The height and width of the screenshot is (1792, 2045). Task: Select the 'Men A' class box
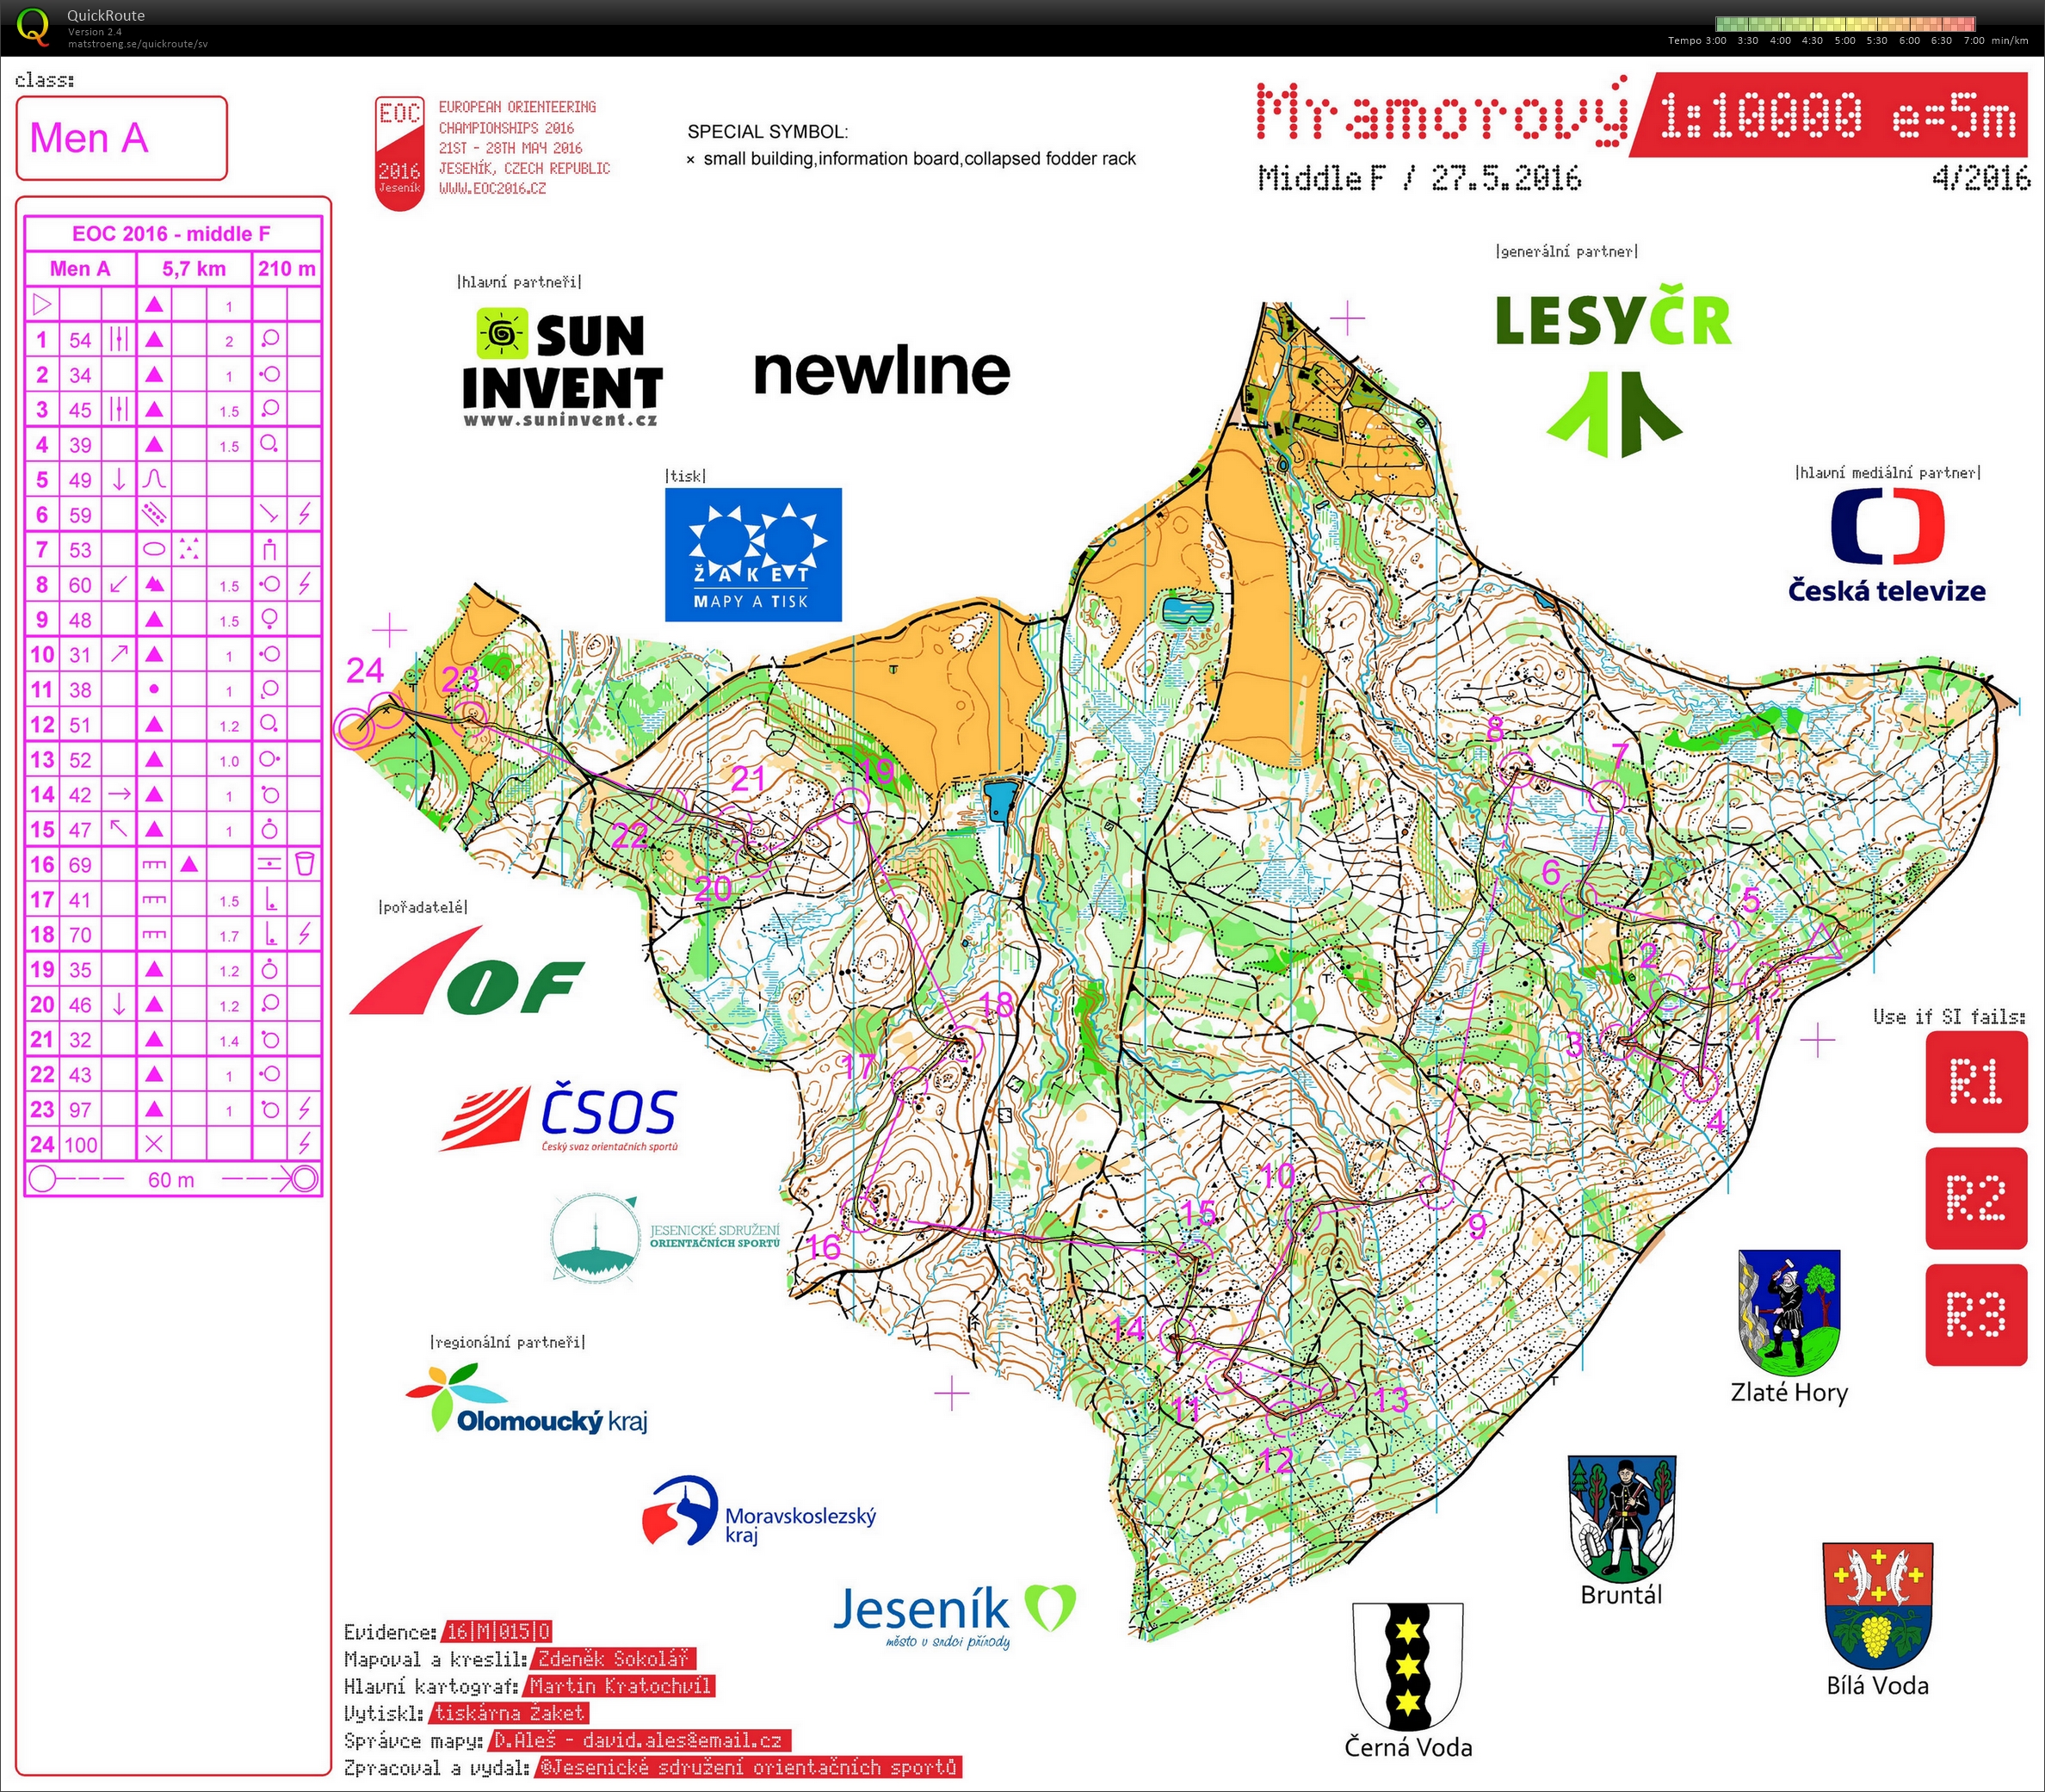122,138
